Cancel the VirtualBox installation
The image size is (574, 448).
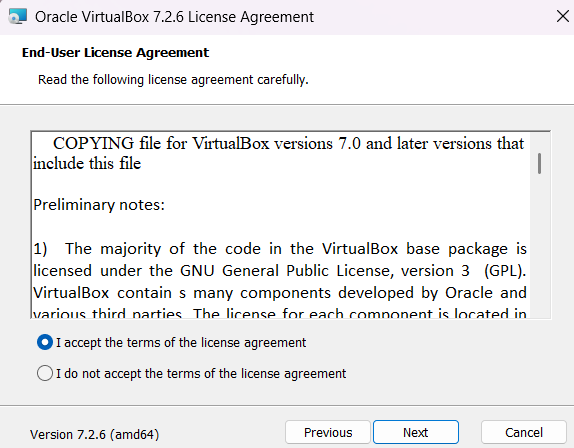[x=524, y=432]
